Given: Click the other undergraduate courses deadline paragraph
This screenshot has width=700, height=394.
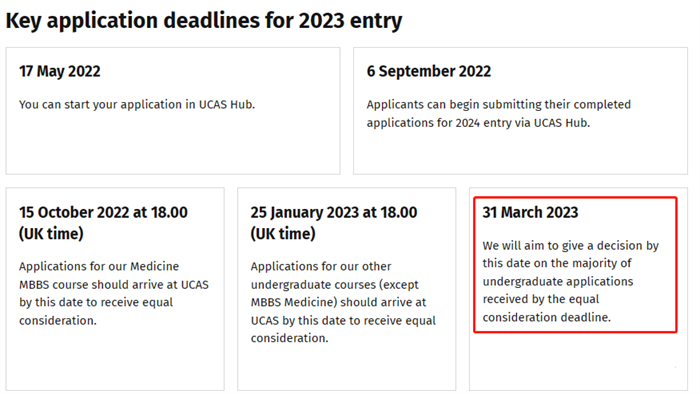Looking at the screenshot, I should (x=343, y=302).
